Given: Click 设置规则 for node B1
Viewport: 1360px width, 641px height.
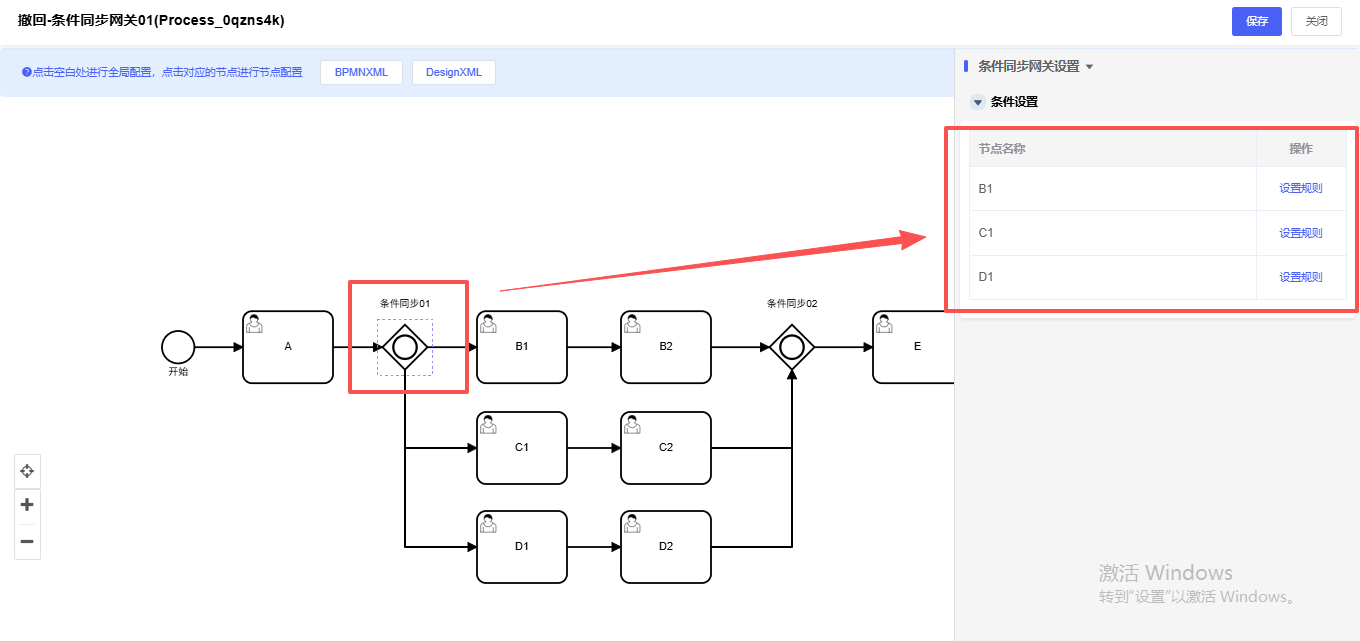Looking at the screenshot, I should 1300,188.
